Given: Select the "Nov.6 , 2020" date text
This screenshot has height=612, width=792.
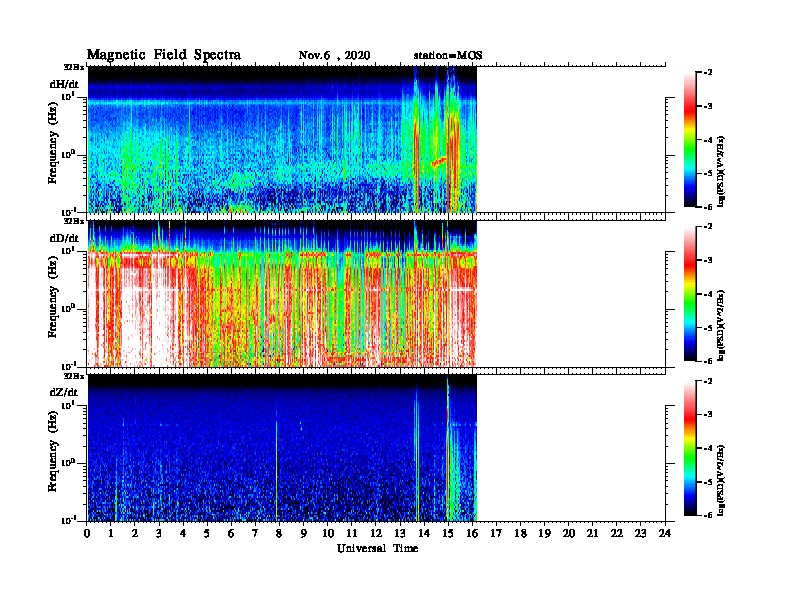Looking at the screenshot, I should [334, 56].
